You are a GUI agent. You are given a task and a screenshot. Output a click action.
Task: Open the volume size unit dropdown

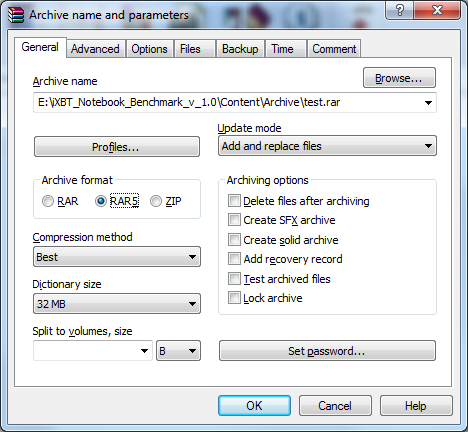coord(178,351)
